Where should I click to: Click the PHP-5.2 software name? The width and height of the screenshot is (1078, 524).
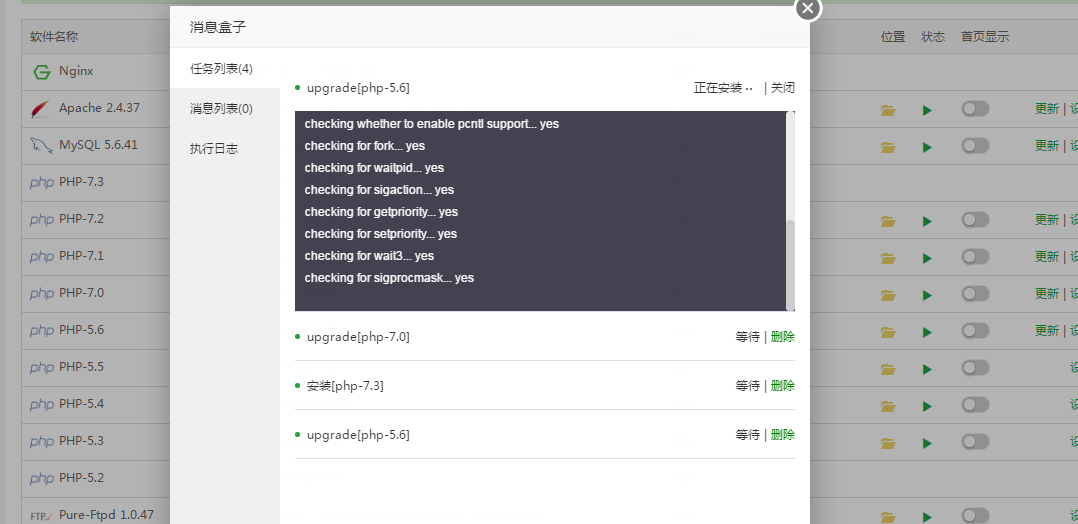coord(81,478)
